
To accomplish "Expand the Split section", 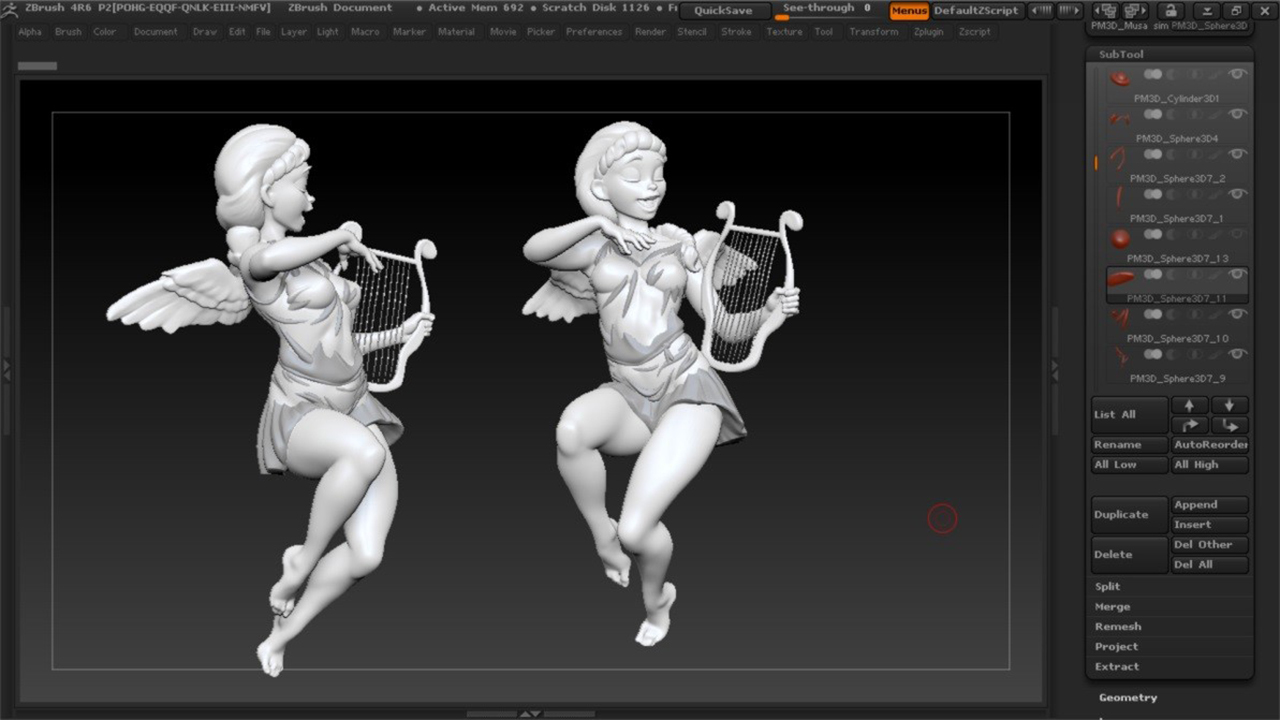I will click(x=1107, y=587).
